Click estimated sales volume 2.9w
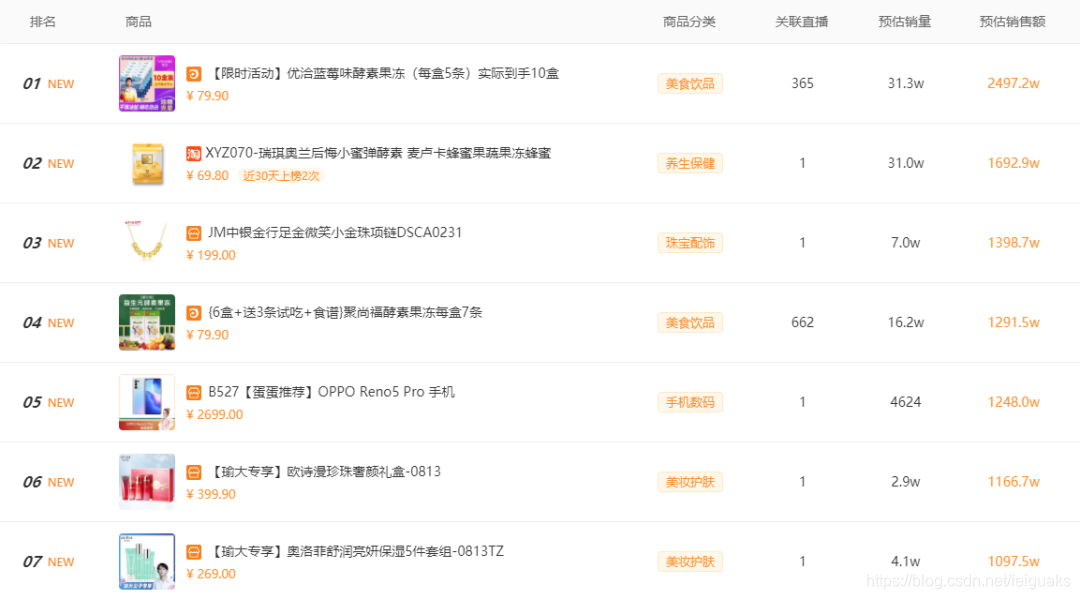Image resolution: width=1080 pixels, height=599 pixels. tap(906, 482)
